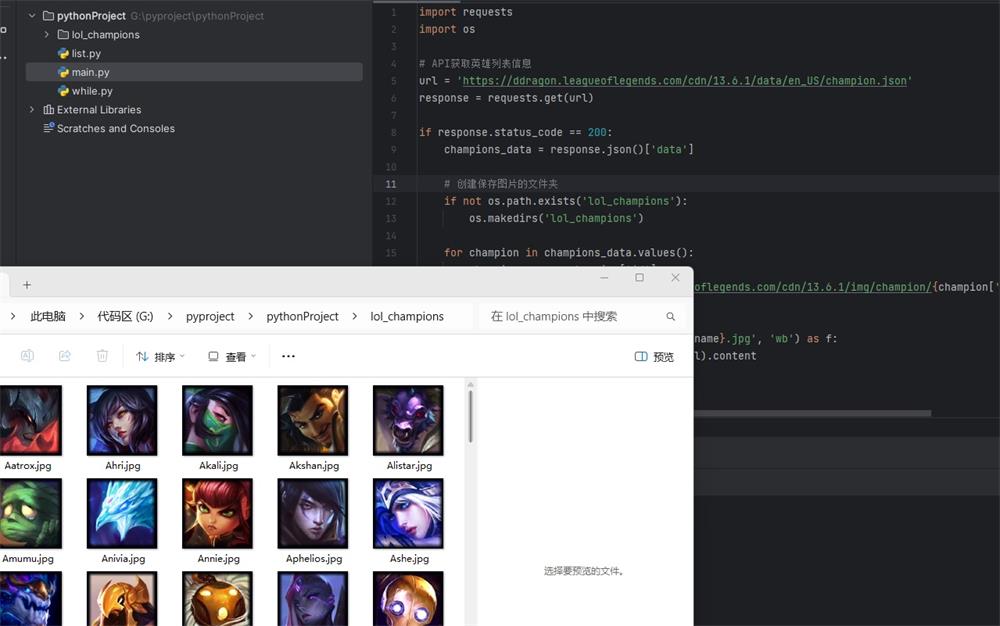This screenshot has width=1000, height=626.
Task: Open the more options ellipsis menu
Action: coord(288,356)
